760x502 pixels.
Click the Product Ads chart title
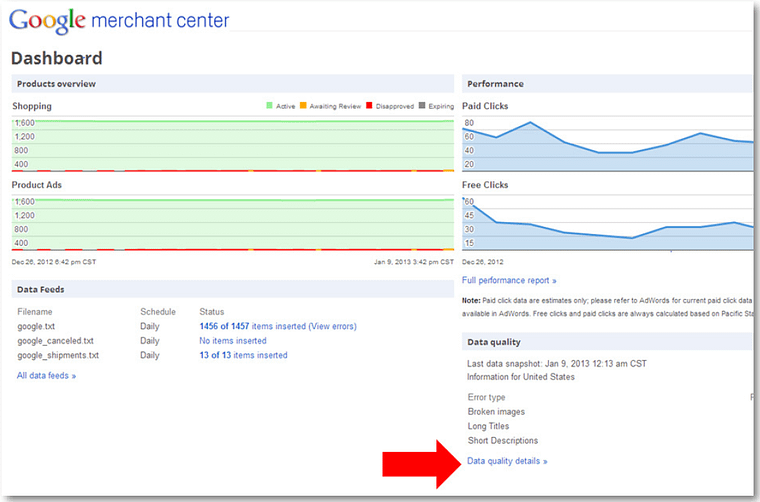pyautogui.click(x=36, y=185)
